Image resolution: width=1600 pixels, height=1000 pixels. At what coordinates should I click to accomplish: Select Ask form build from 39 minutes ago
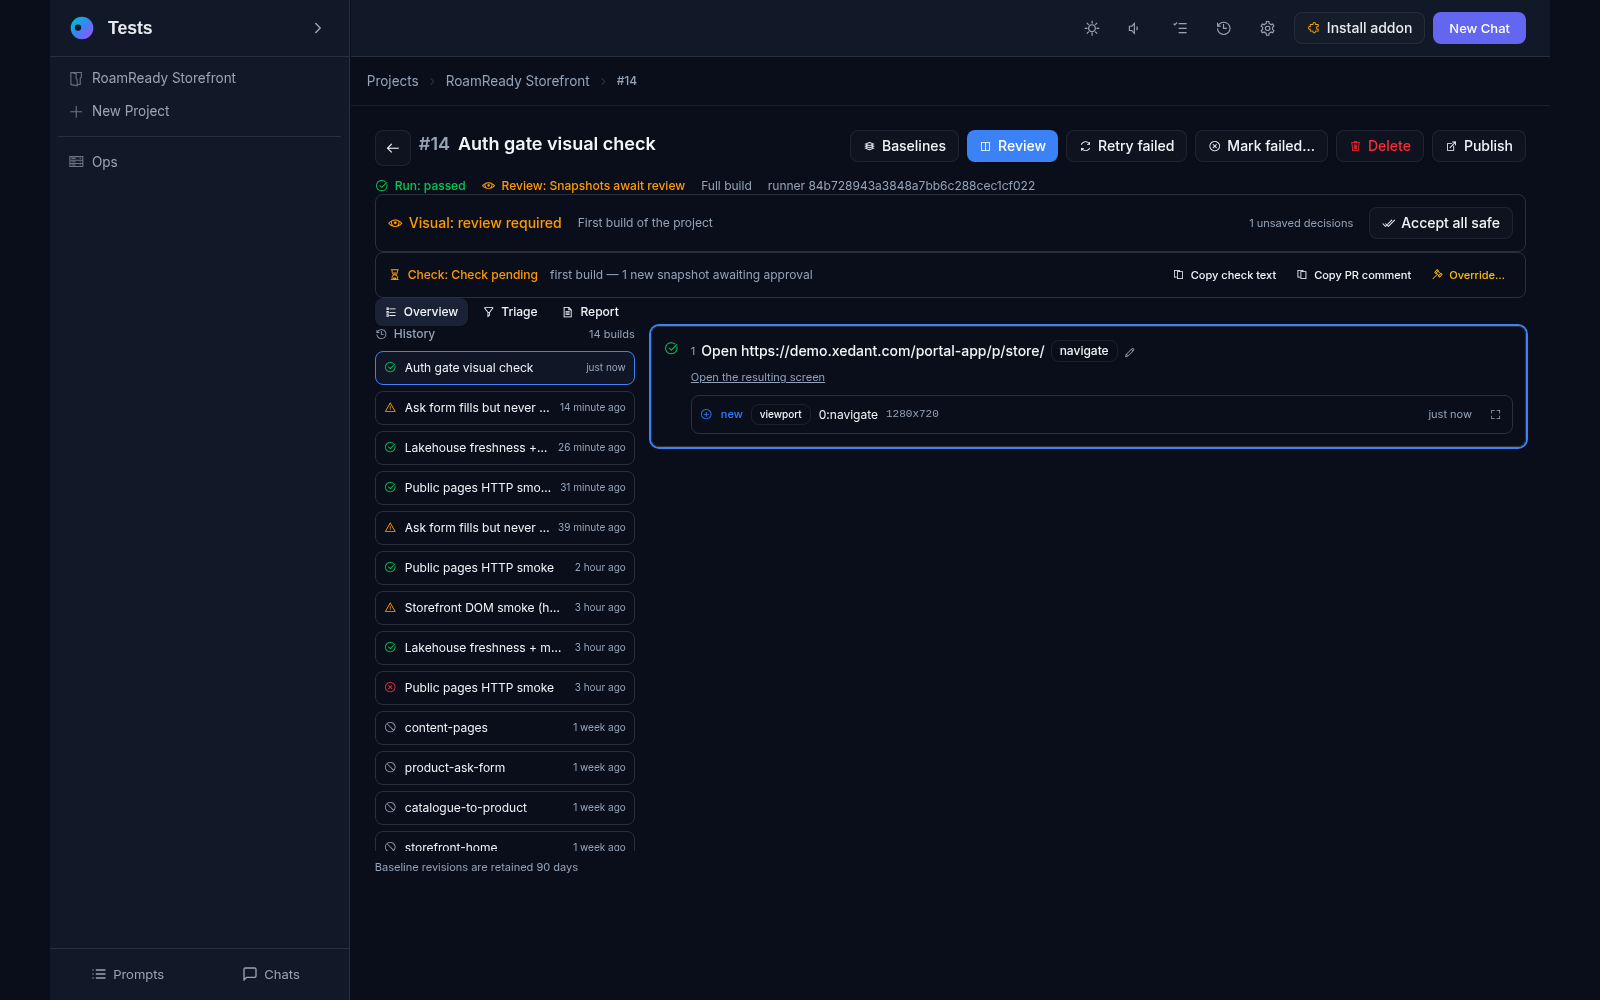click(505, 528)
